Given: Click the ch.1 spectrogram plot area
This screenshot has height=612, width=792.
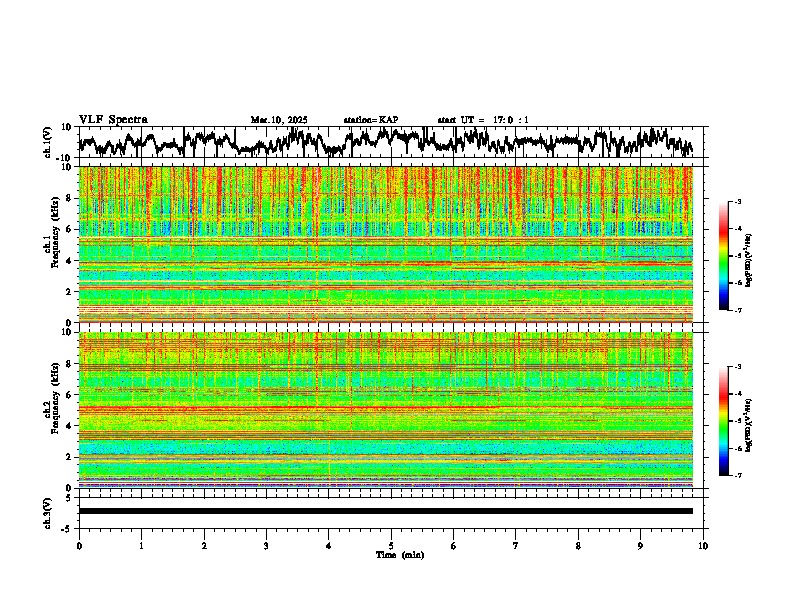Looking at the screenshot, I should 386,244.
